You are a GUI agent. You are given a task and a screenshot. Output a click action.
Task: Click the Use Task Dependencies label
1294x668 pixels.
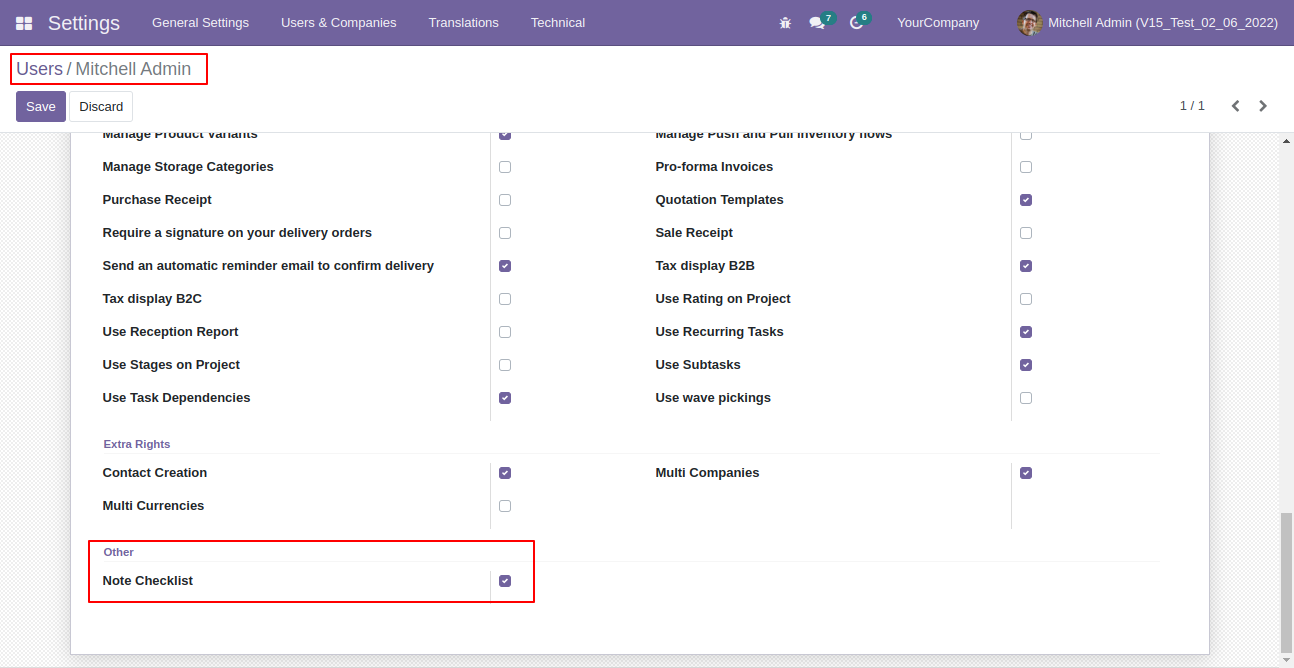pyautogui.click(x=176, y=398)
